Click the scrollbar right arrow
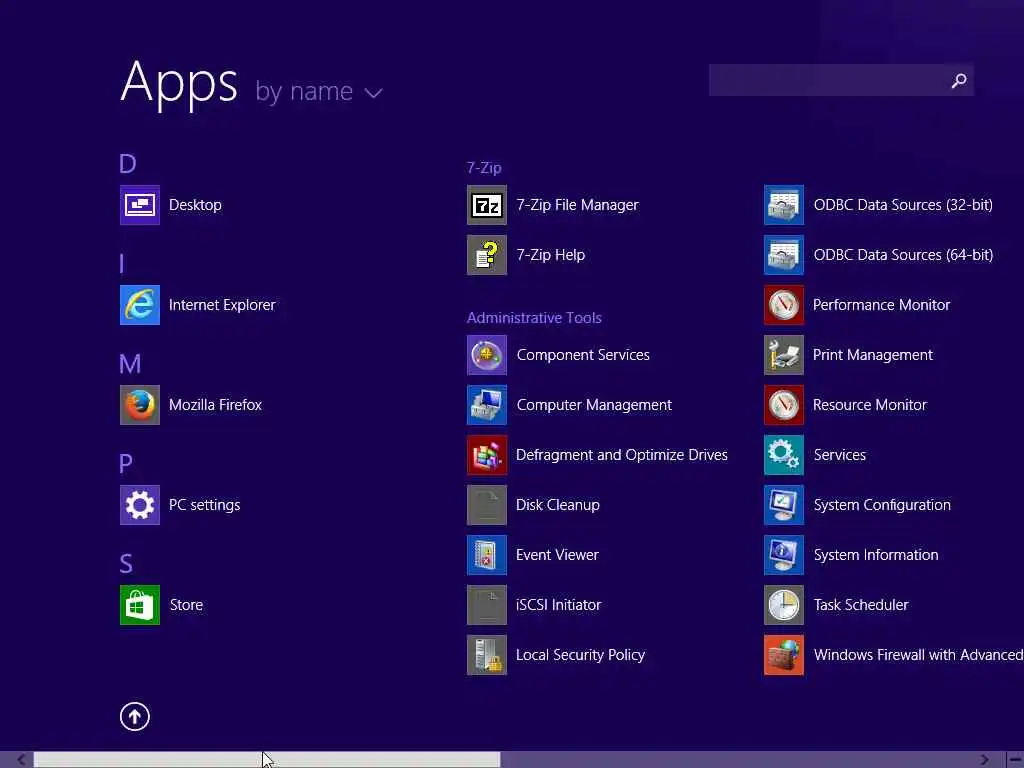Image resolution: width=1024 pixels, height=768 pixels. (x=984, y=760)
